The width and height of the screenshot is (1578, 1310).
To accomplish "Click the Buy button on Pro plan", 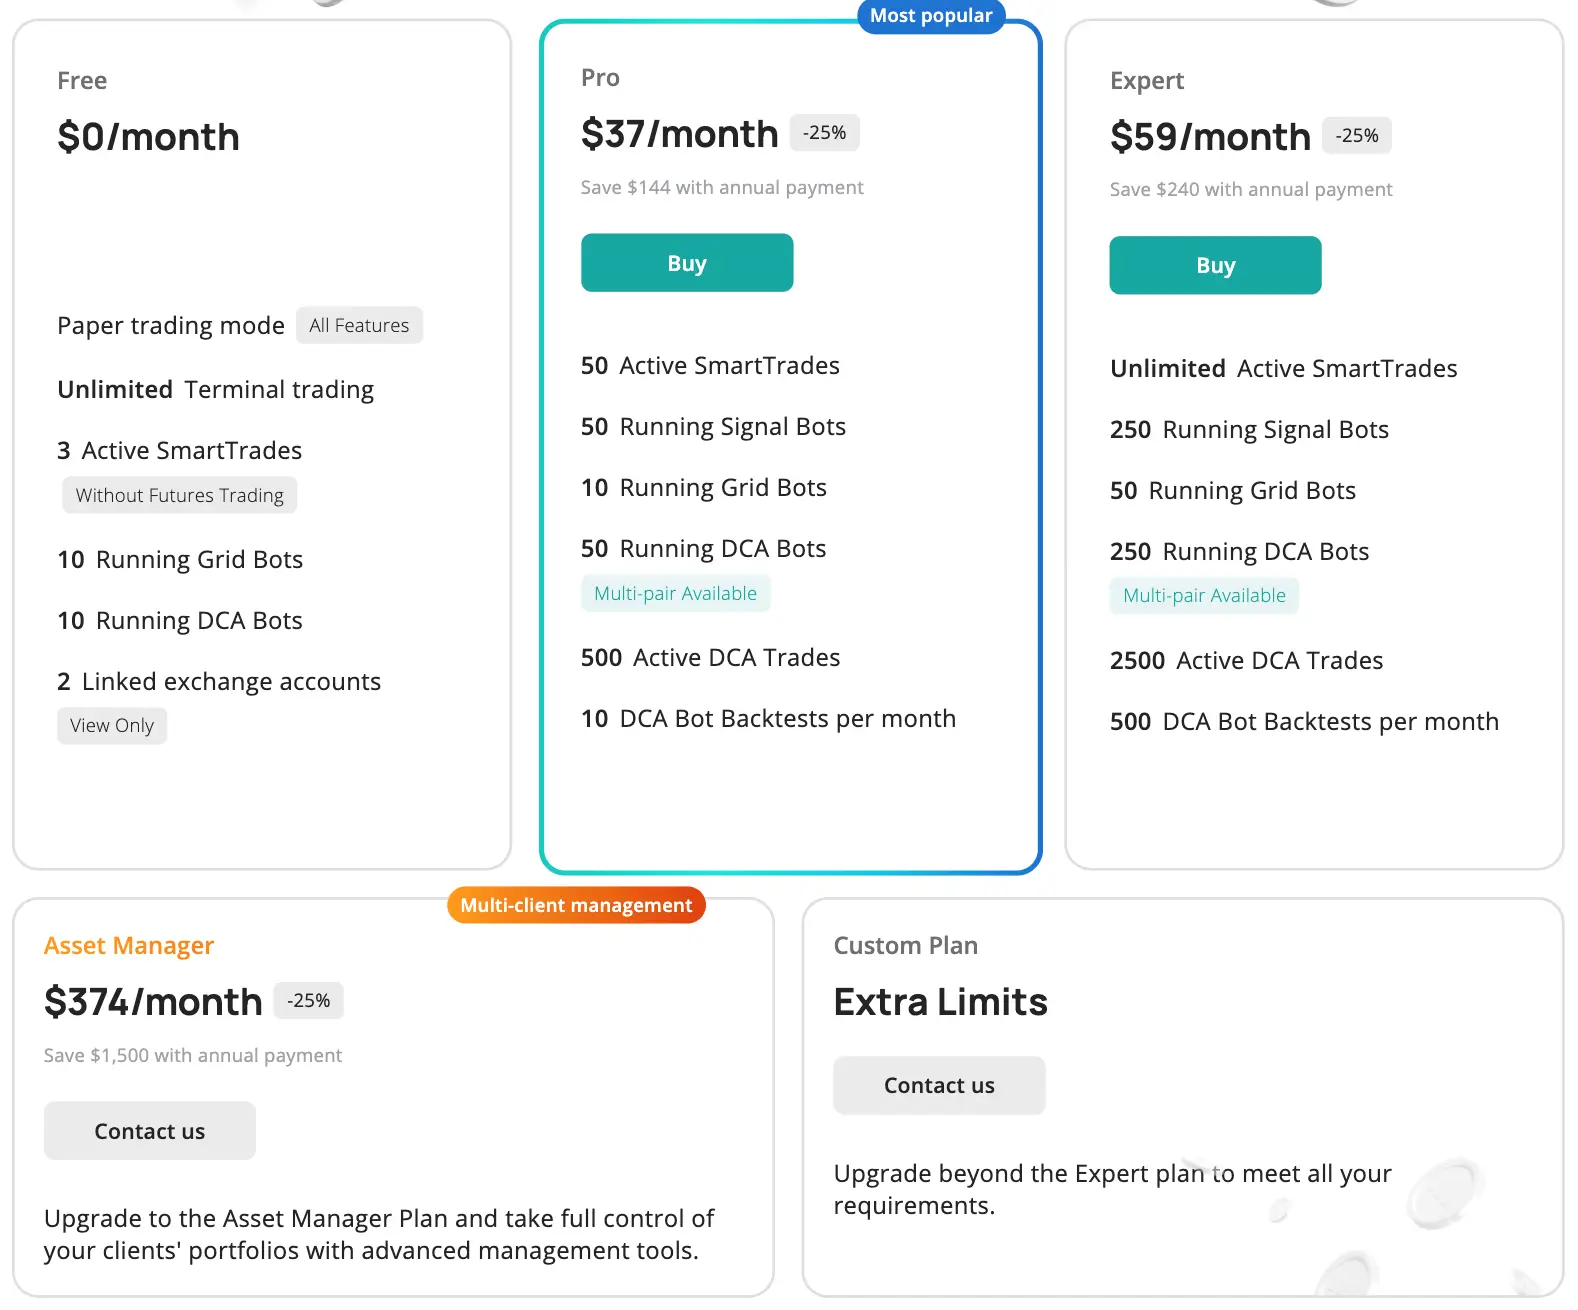I will pyautogui.click(x=687, y=263).
